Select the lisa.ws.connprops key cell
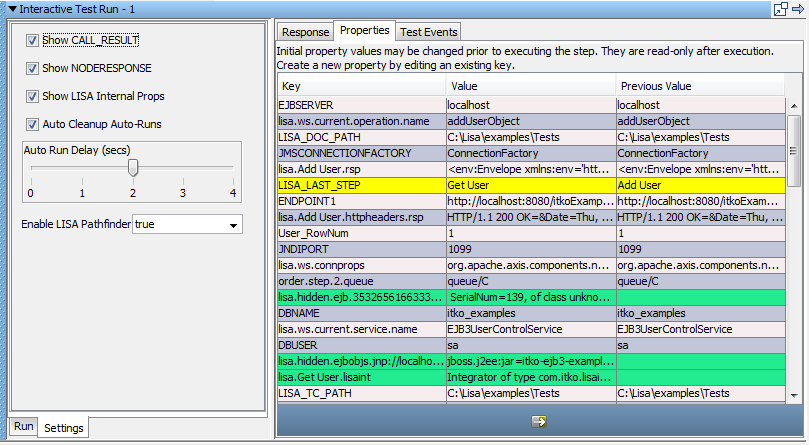This screenshot has height=445, width=809. tap(362, 265)
